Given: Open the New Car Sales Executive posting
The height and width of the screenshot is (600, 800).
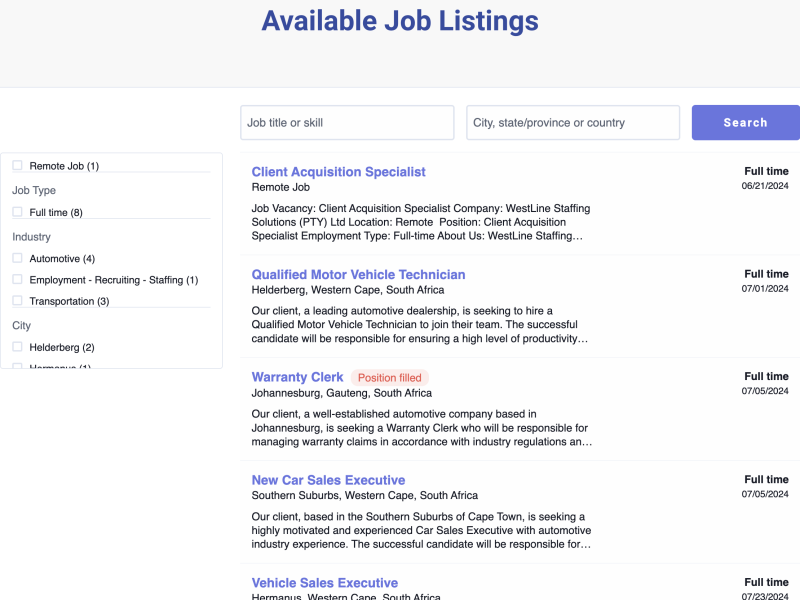Looking at the screenshot, I should (x=328, y=480).
